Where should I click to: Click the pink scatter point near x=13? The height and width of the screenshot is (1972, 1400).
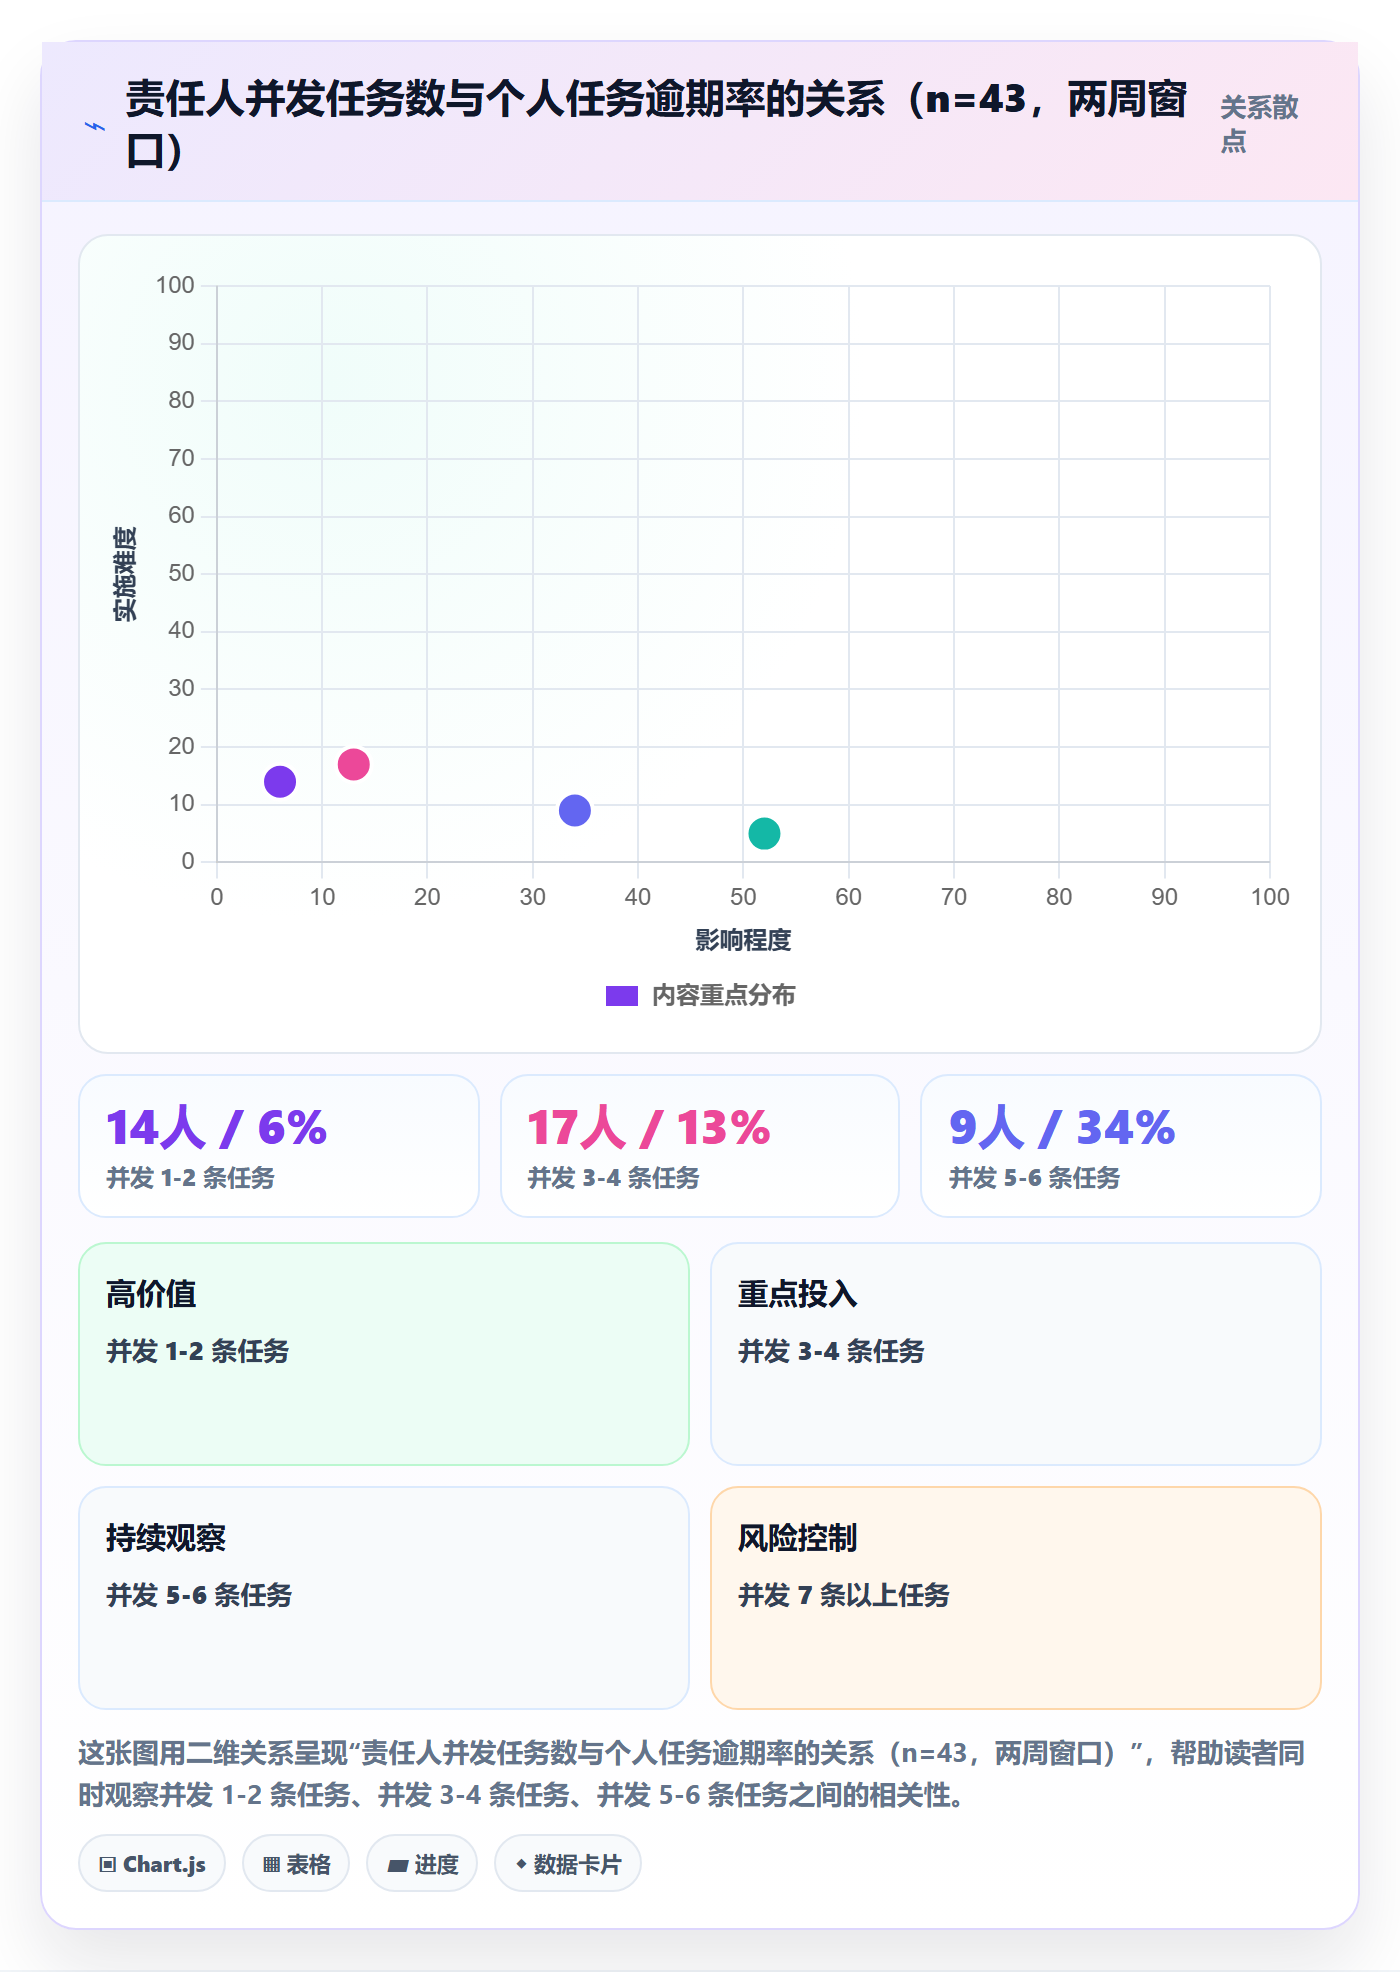(354, 764)
